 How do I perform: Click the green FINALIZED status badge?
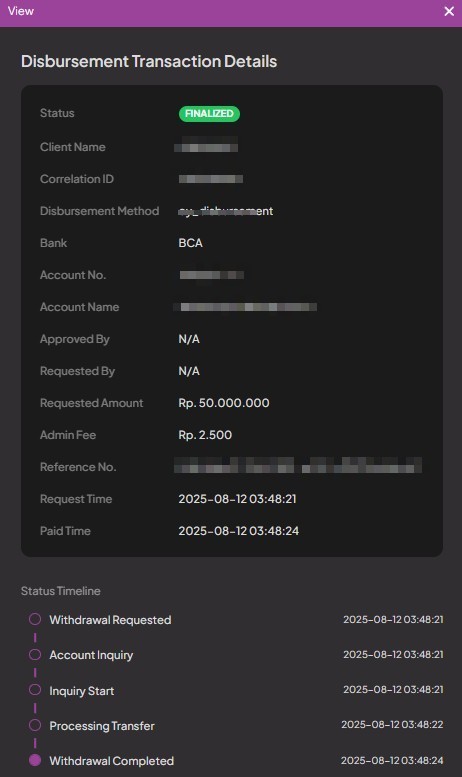point(209,113)
